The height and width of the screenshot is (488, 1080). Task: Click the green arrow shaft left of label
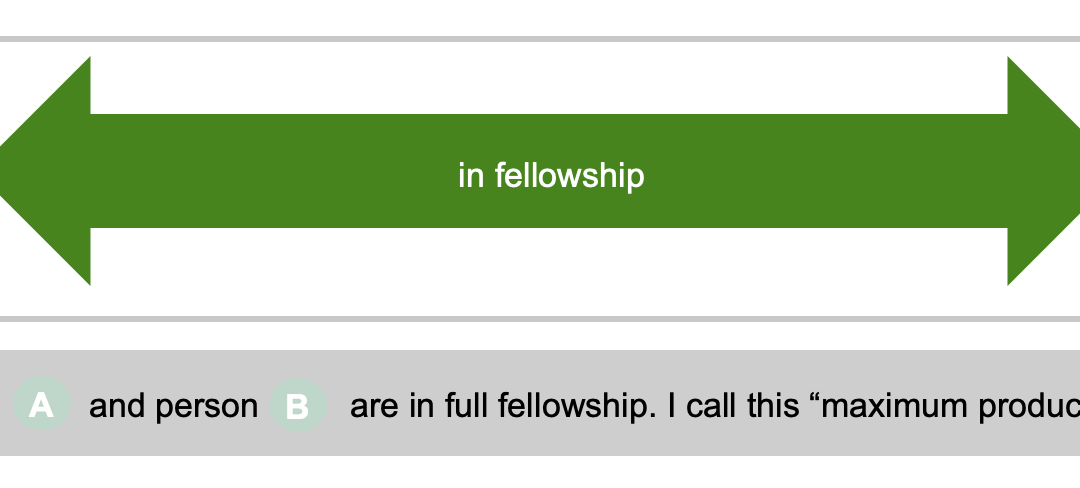[x=274, y=171]
